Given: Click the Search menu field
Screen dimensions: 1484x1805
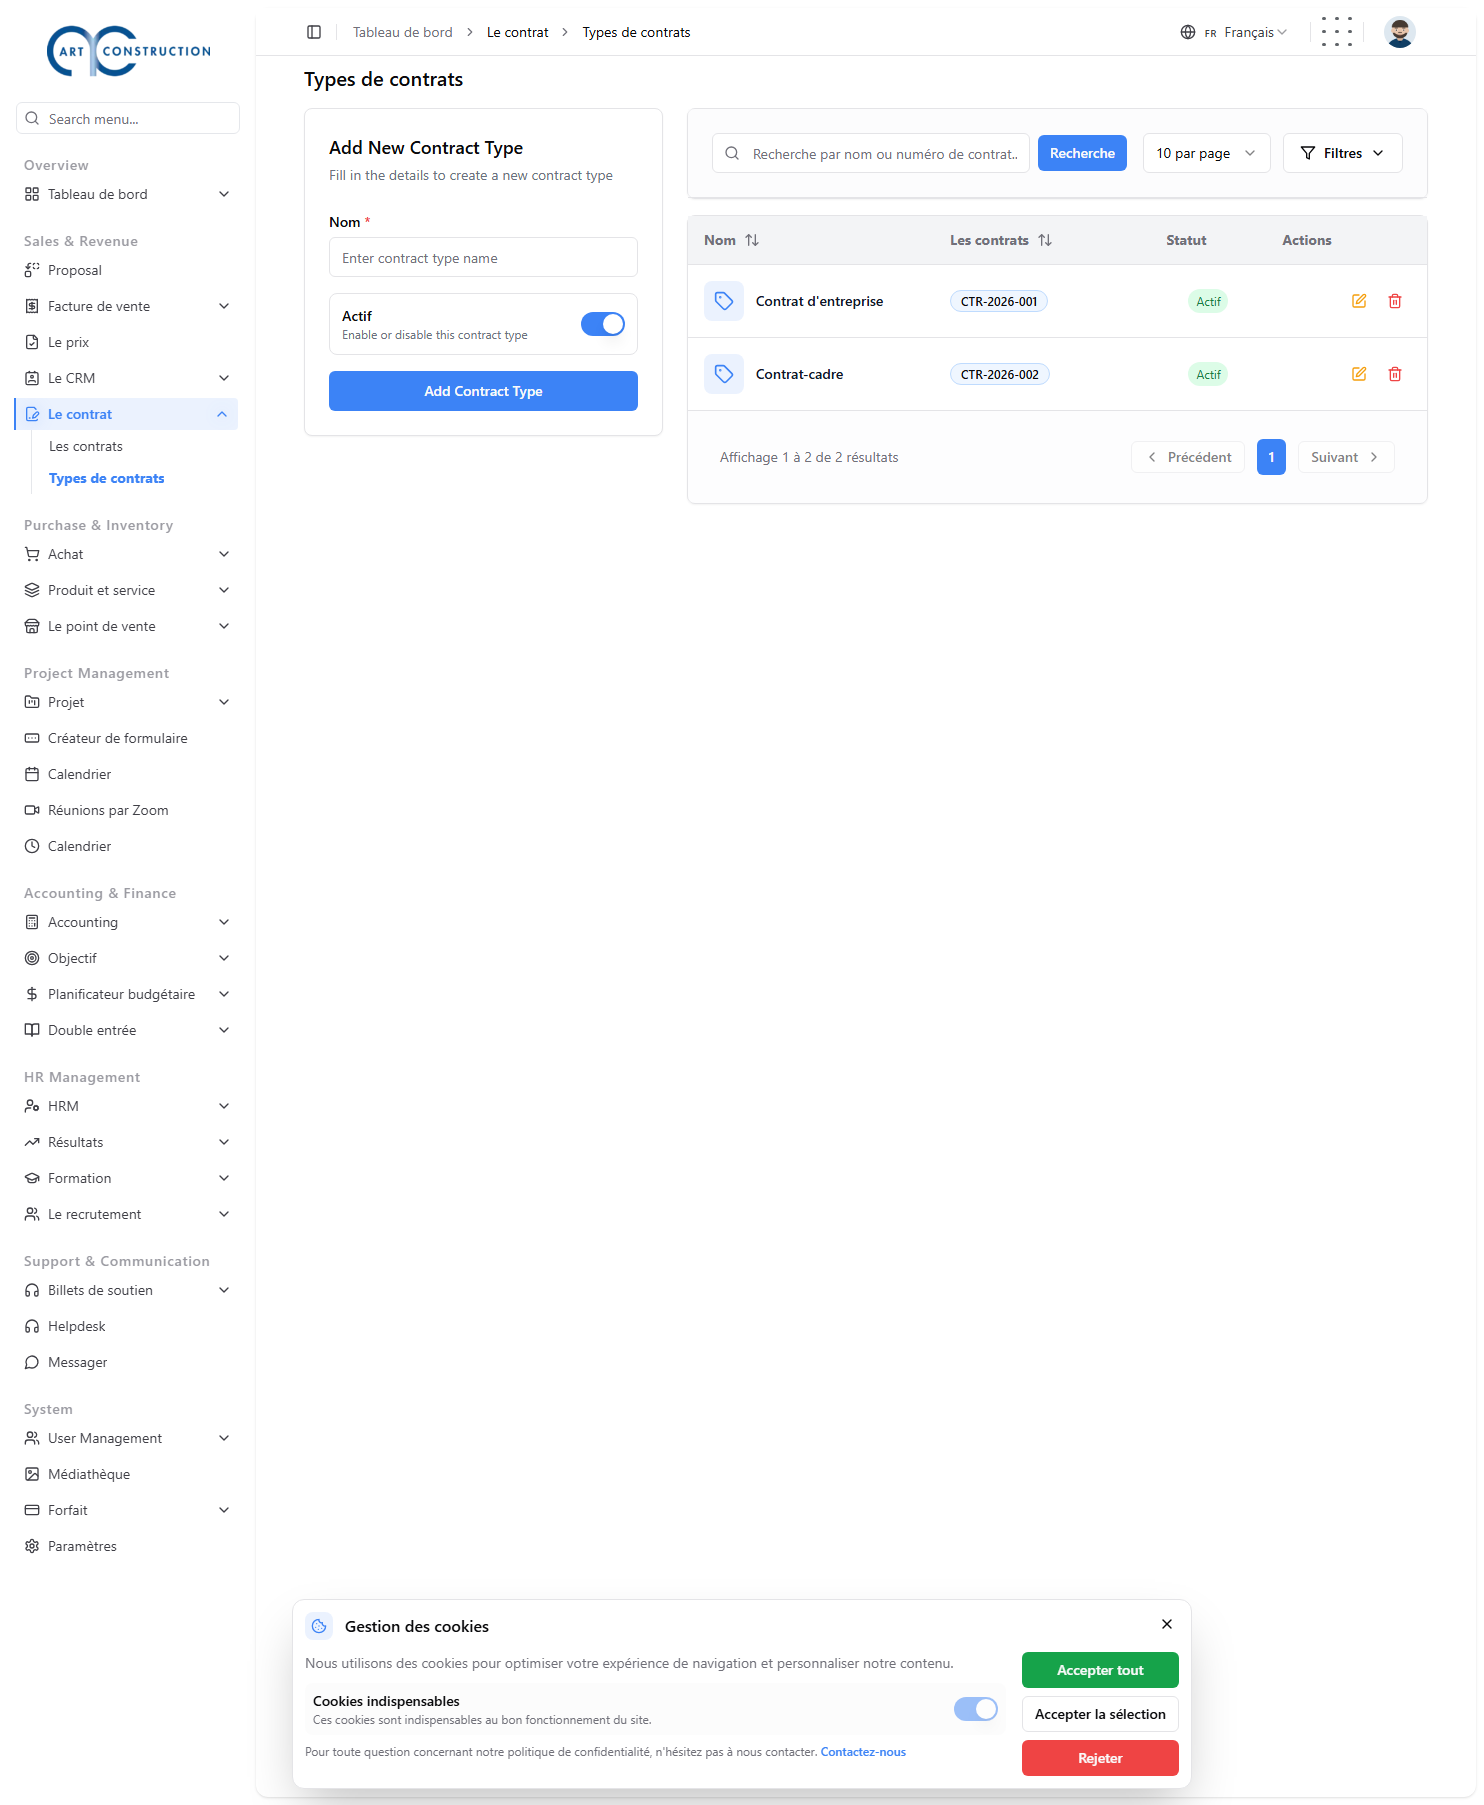Looking at the screenshot, I should tap(128, 118).
